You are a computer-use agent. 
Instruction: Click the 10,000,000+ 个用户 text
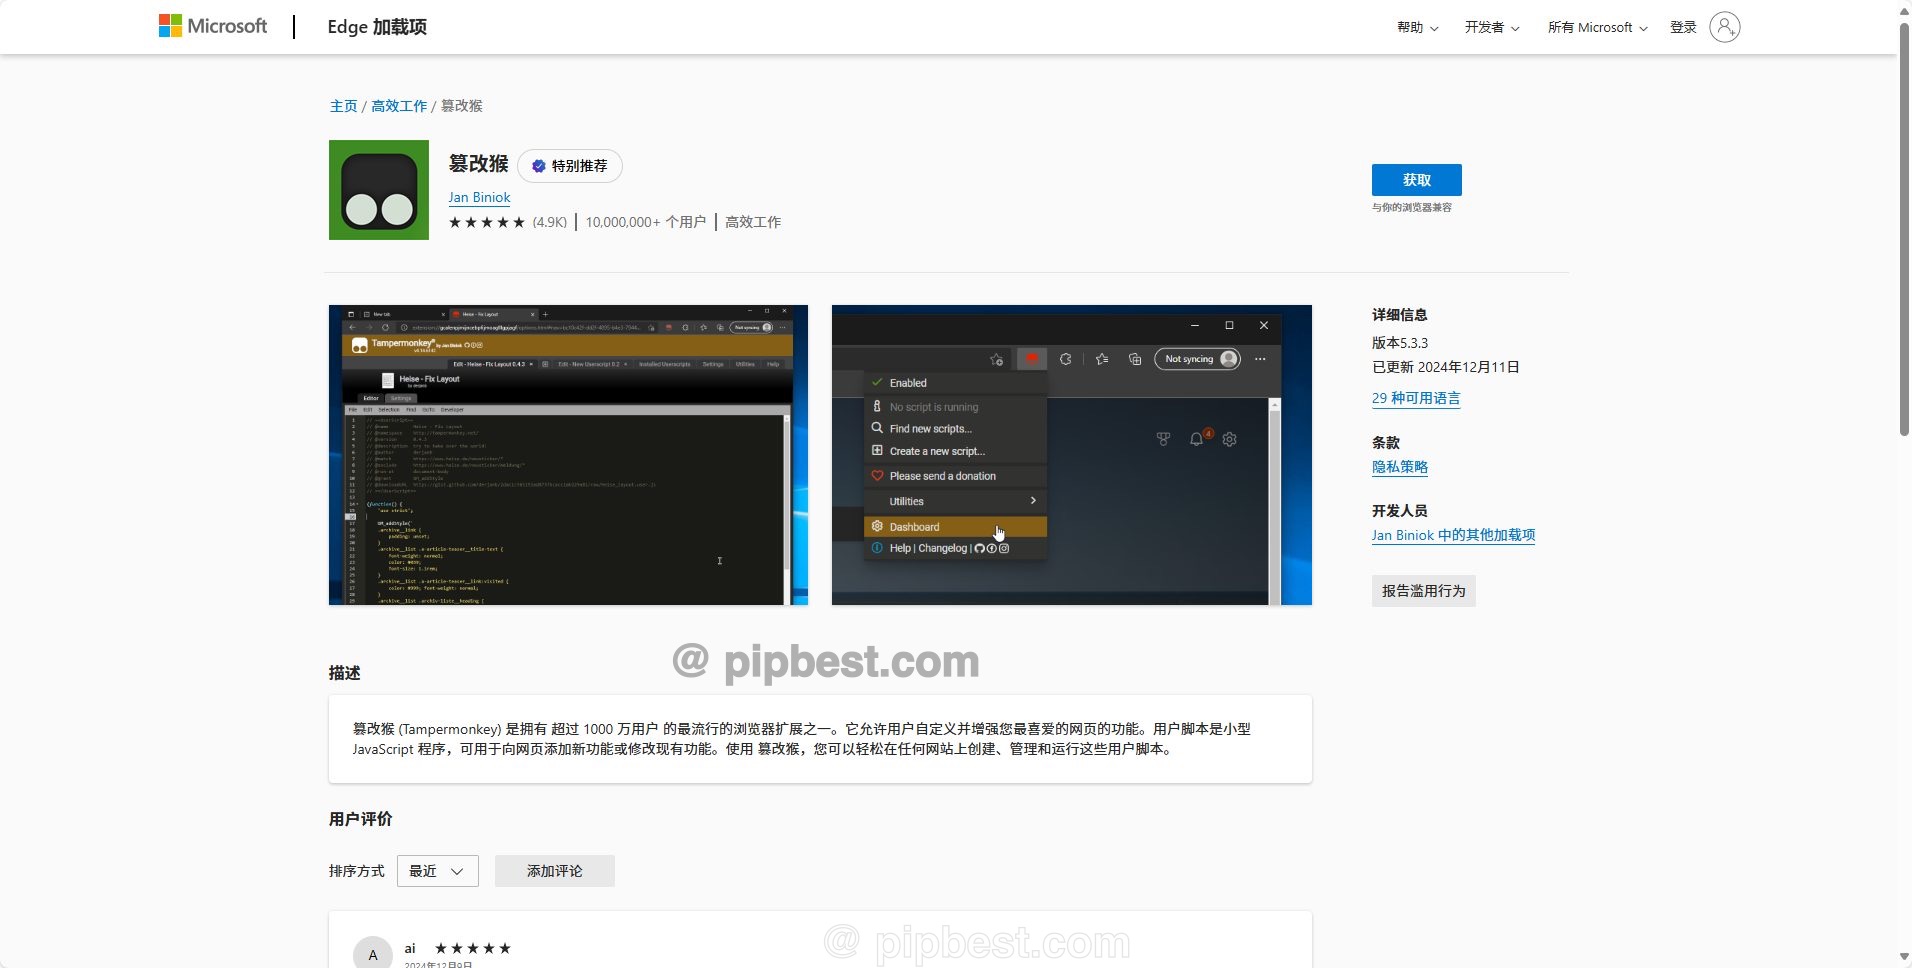coord(646,222)
